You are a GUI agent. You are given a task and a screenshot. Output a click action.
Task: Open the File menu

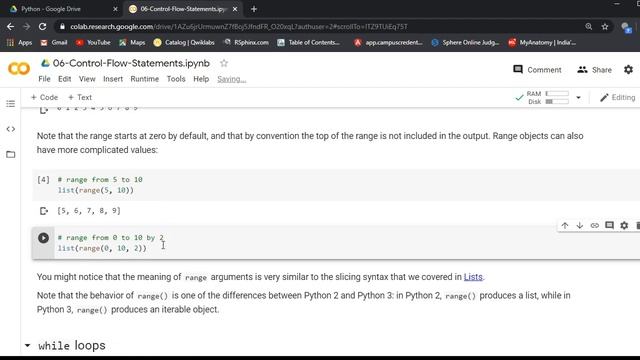44,79
